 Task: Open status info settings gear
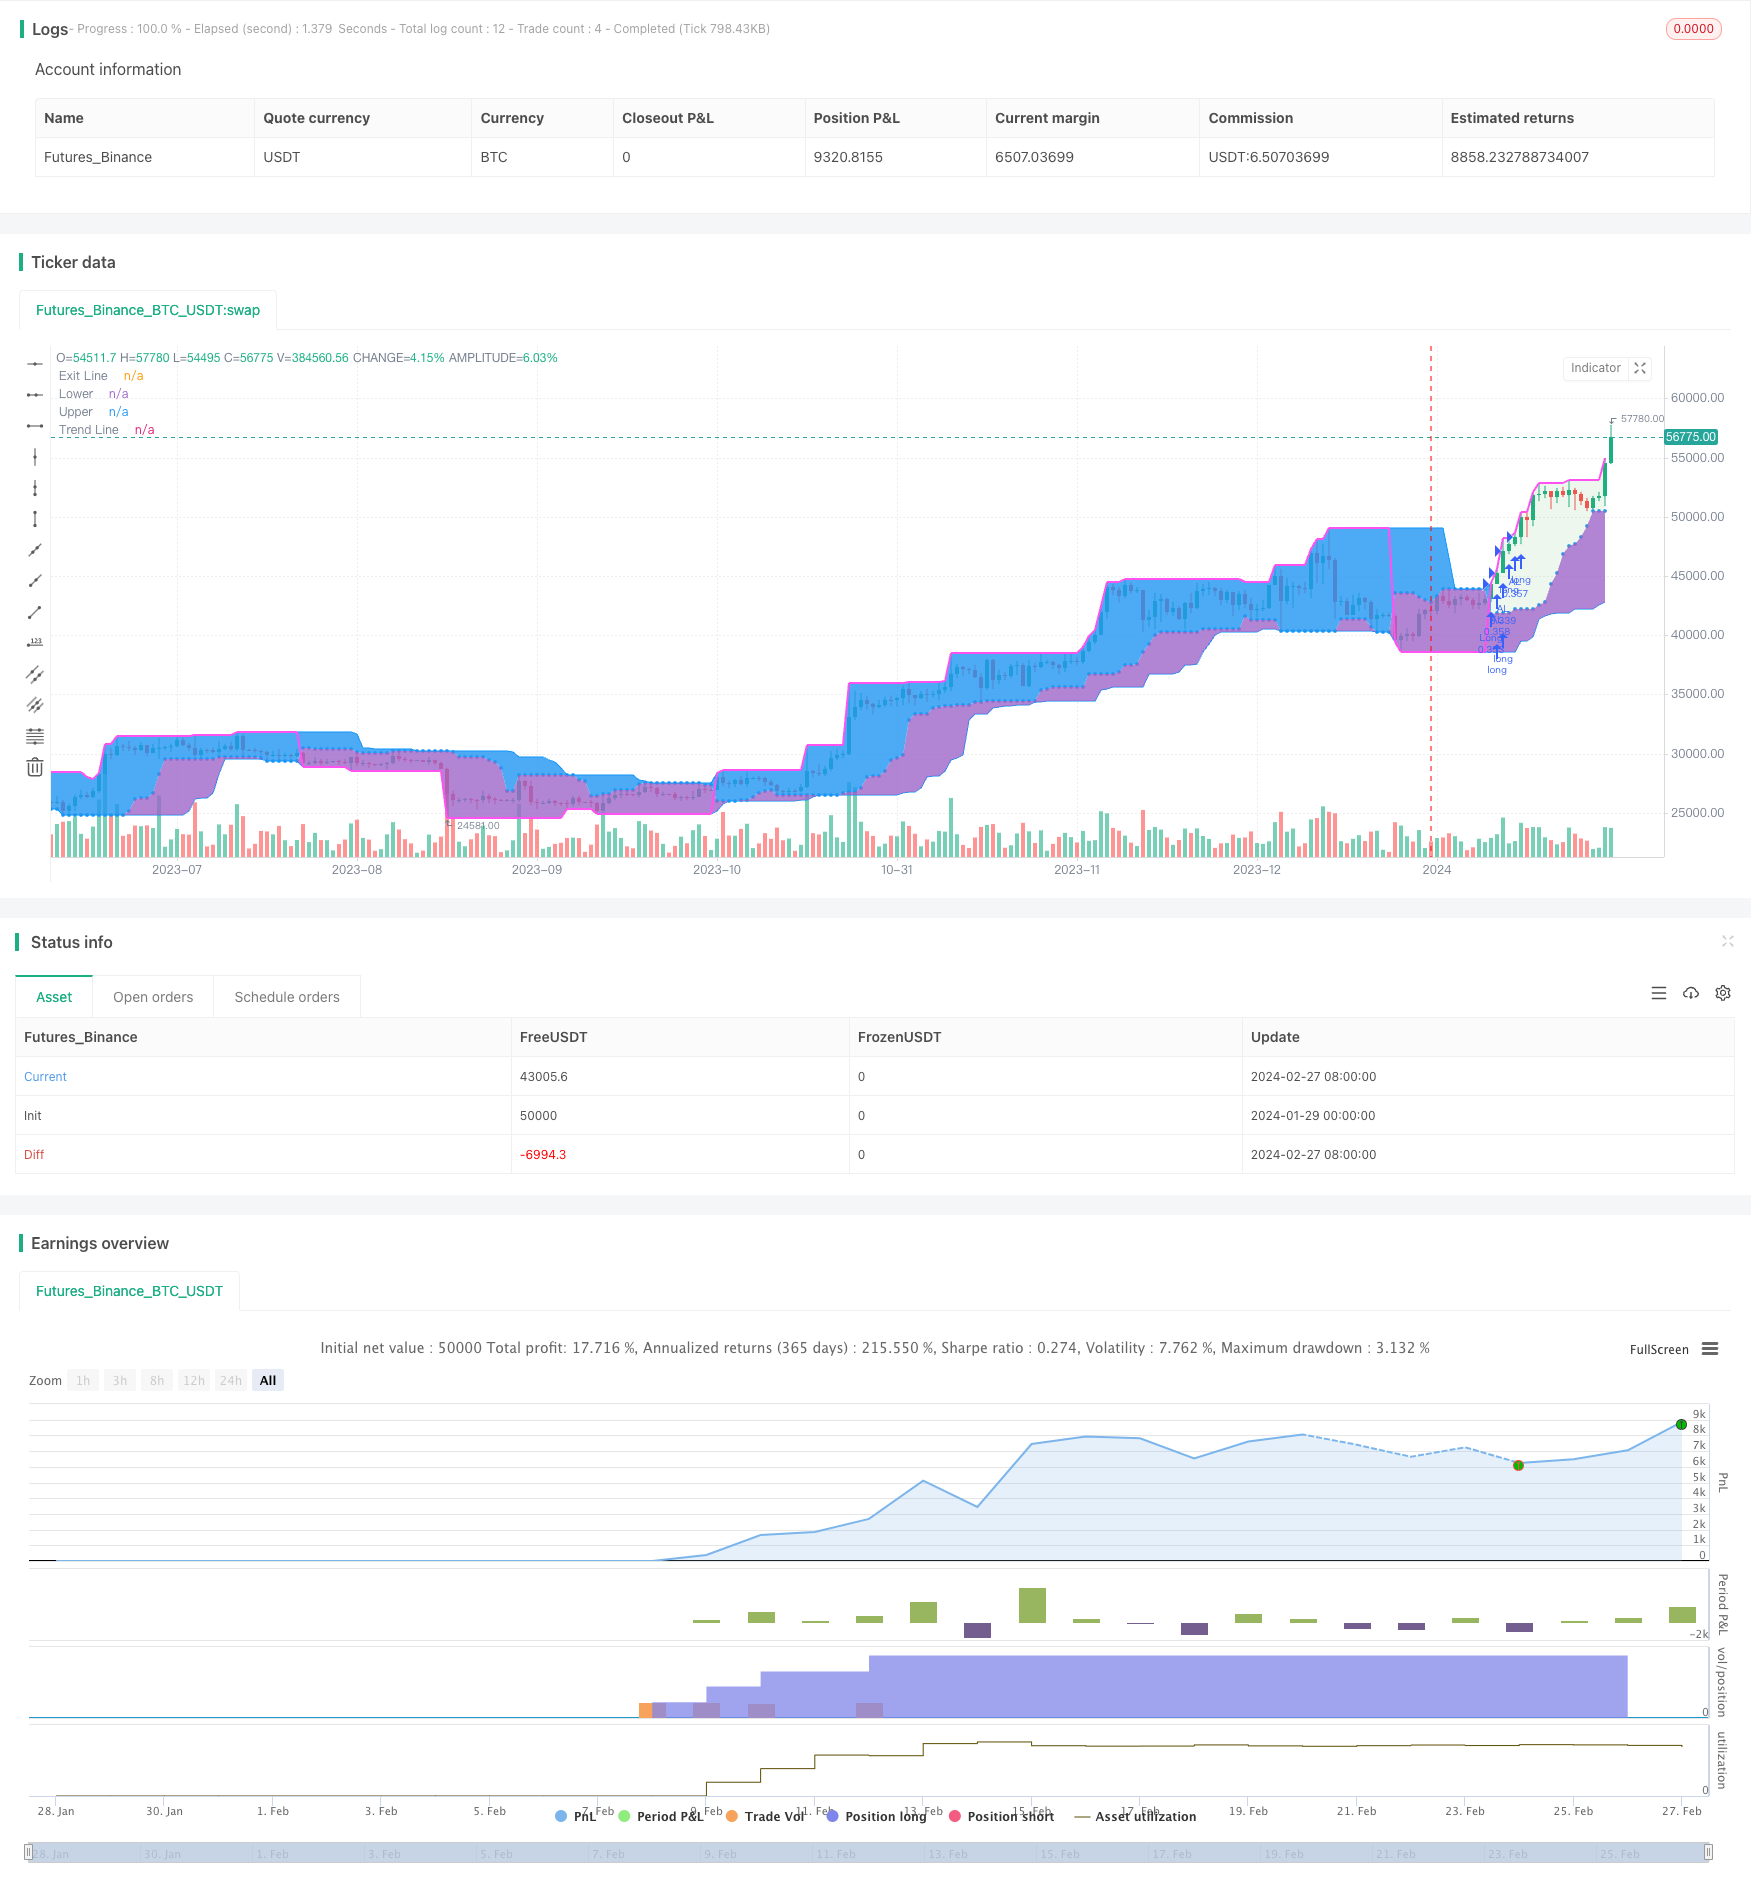point(1723,993)
